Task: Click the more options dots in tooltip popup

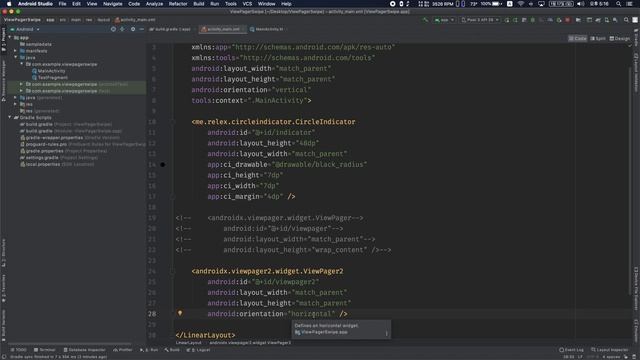Action: tap(386, 333)
